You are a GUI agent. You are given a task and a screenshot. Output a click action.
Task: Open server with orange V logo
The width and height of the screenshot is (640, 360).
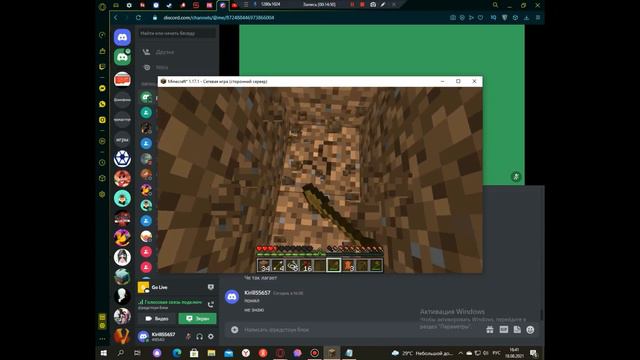click(x=122, y=336)
